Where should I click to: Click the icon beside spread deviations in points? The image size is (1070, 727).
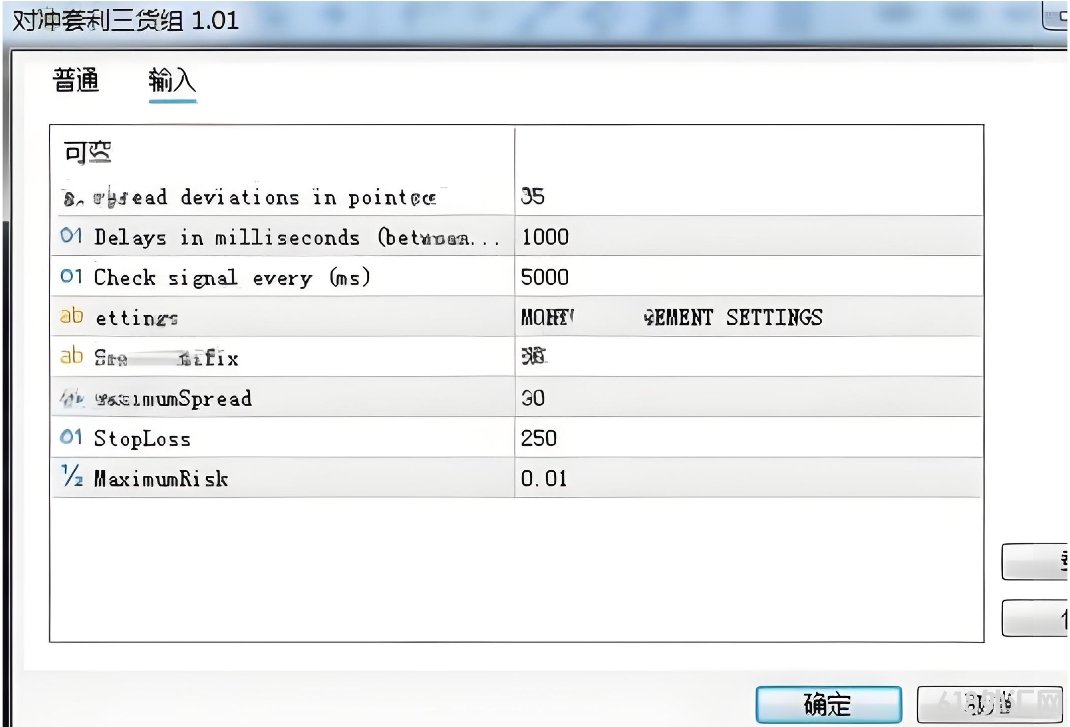pyautogui.click(x=71, y=198)
